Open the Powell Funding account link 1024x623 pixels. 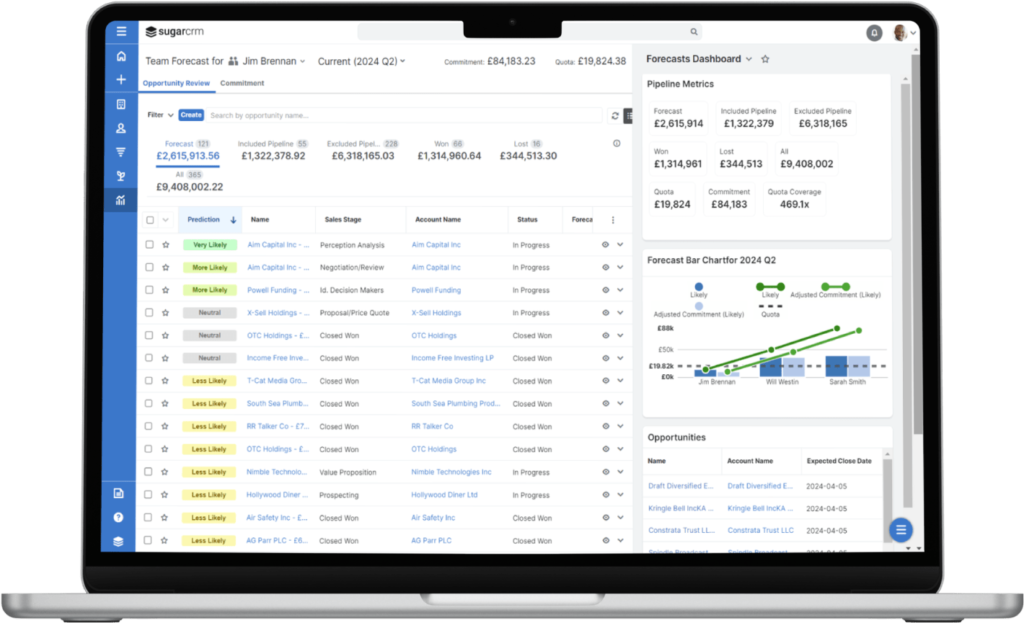[436, 290]
